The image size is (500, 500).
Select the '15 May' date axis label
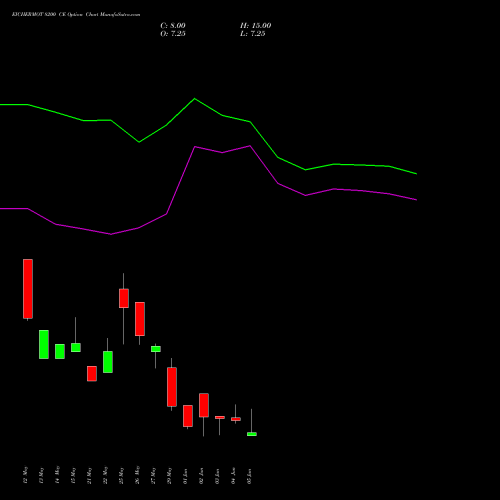[x=74, y=475]
